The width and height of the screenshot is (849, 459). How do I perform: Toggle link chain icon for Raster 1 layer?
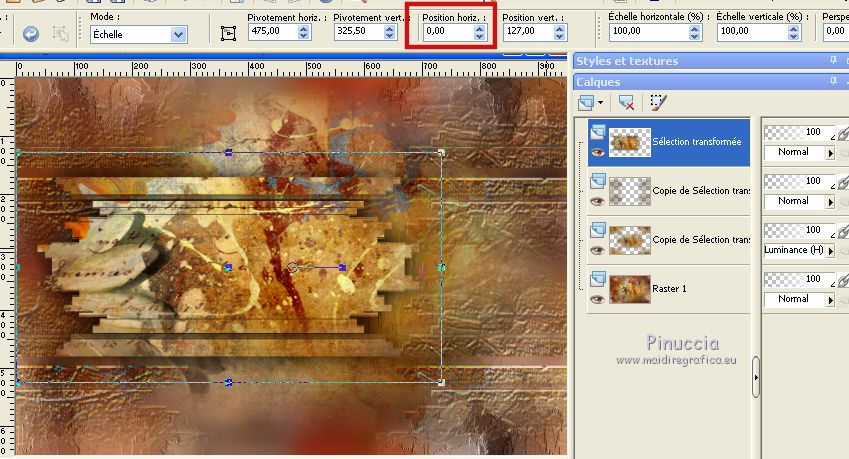843,280
